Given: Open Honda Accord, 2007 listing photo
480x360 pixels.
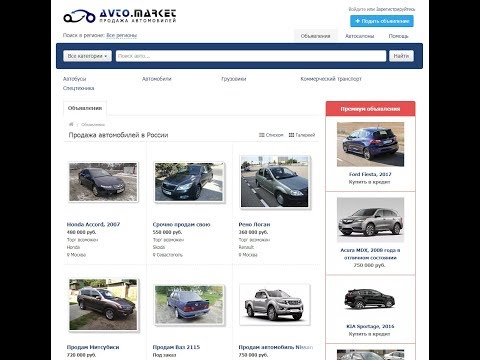Looking at the screenshot, I should (103, 182).
